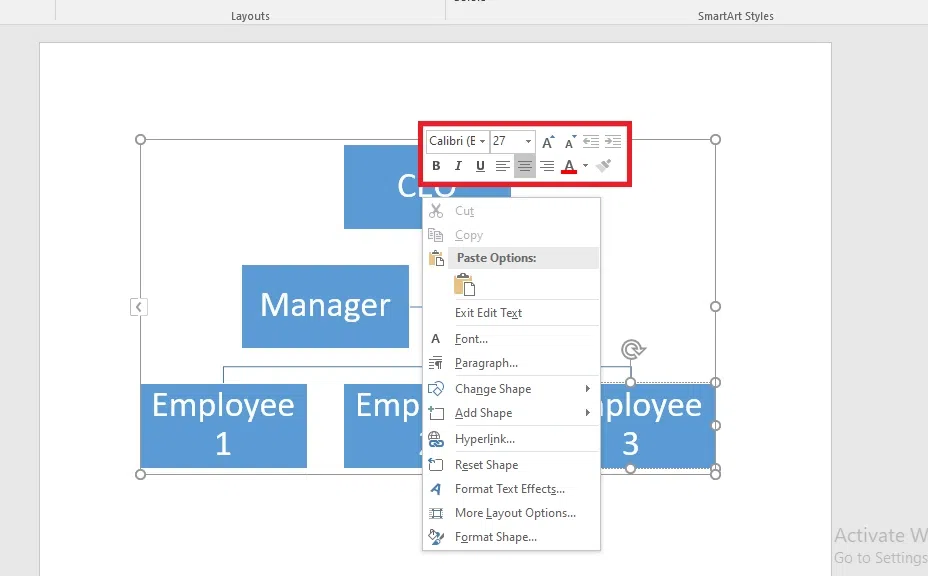
Task: Select the Employee 1 box
Action: coord(223,426)
